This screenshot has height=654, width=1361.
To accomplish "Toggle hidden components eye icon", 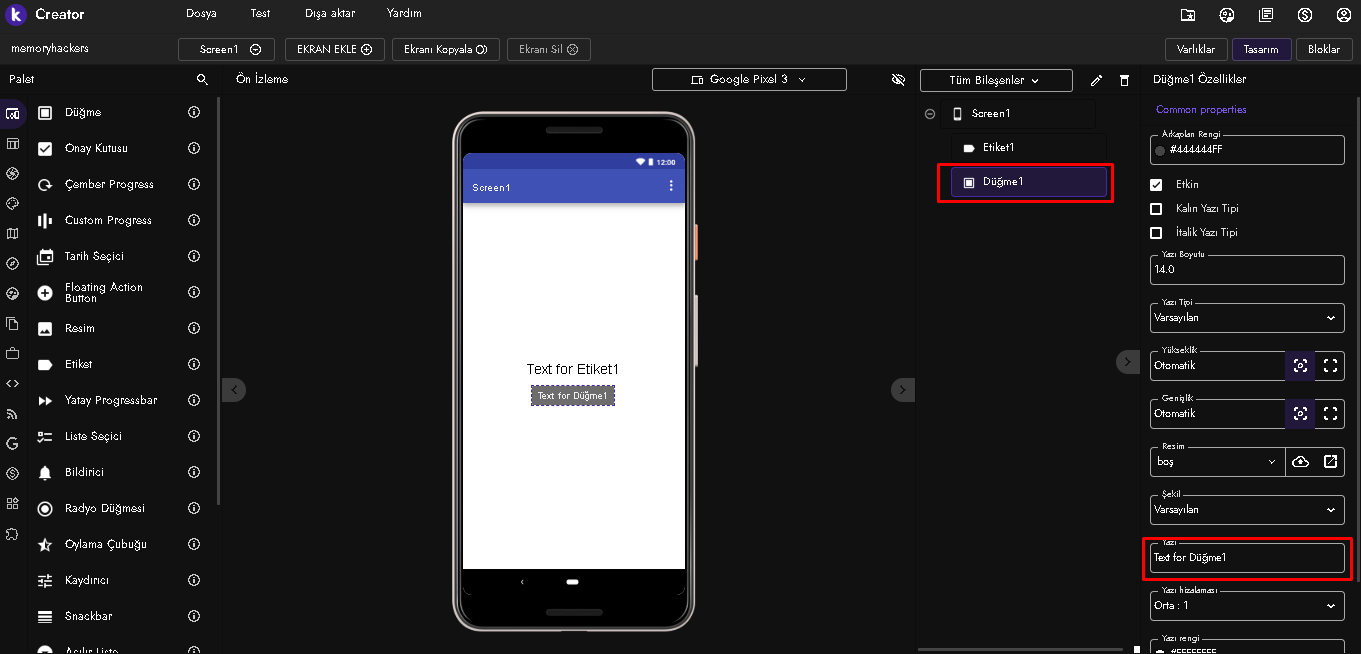I will (898, 80).
